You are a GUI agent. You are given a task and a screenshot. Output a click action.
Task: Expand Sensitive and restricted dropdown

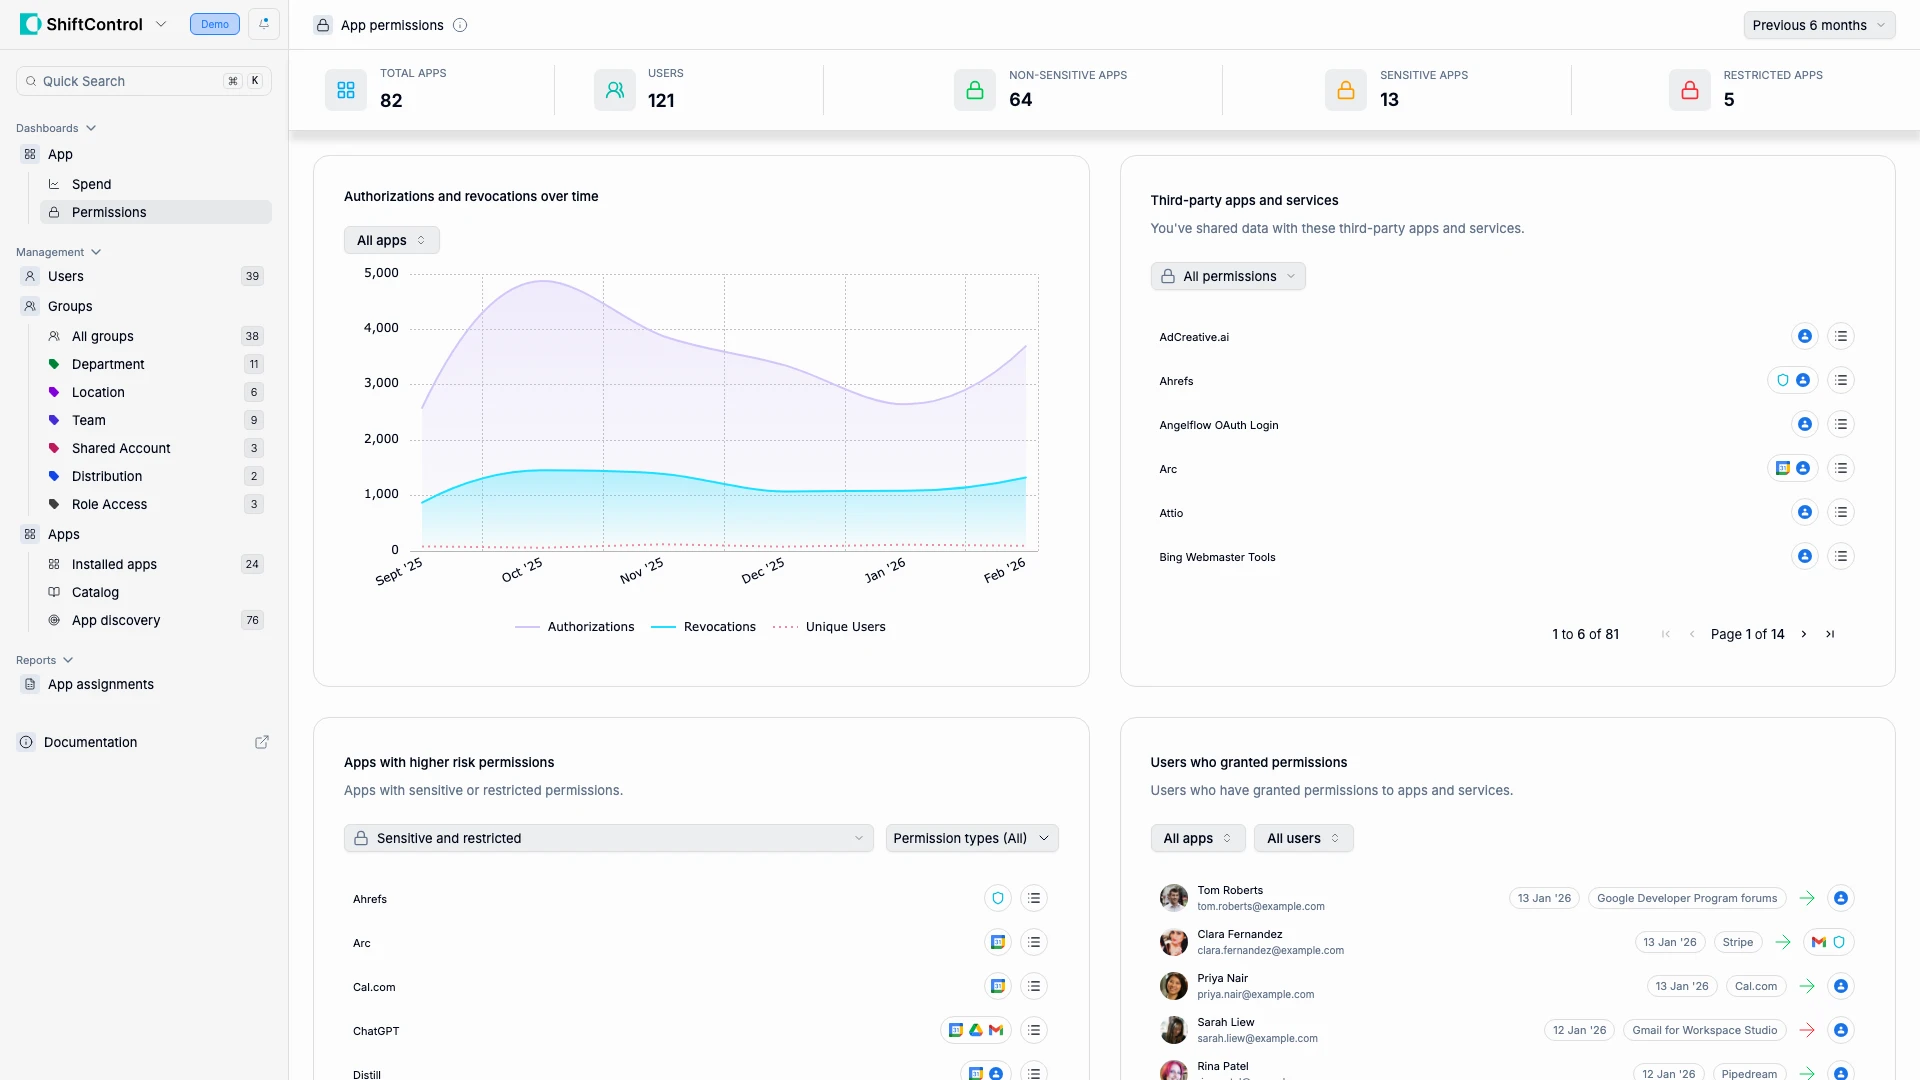click(x=608, y=838)
